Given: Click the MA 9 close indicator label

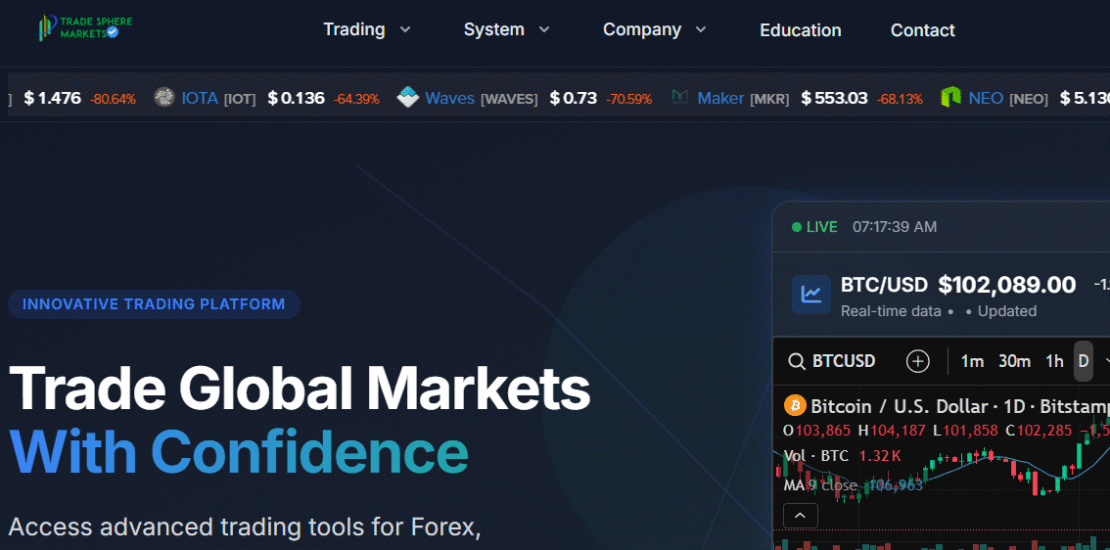Looking at the screenshot, I should pos(820,486).
